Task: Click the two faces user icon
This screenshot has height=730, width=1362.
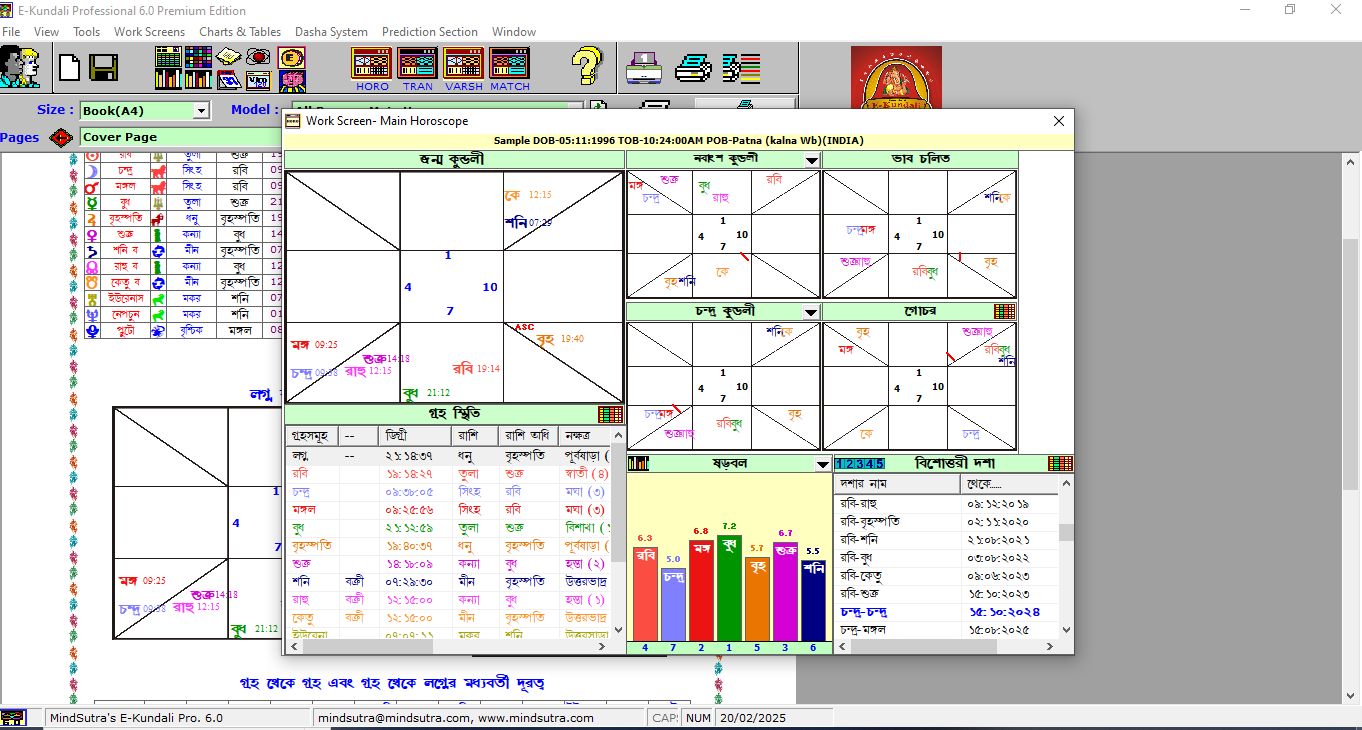Action: pyautogui.click(x=19, y=68)
